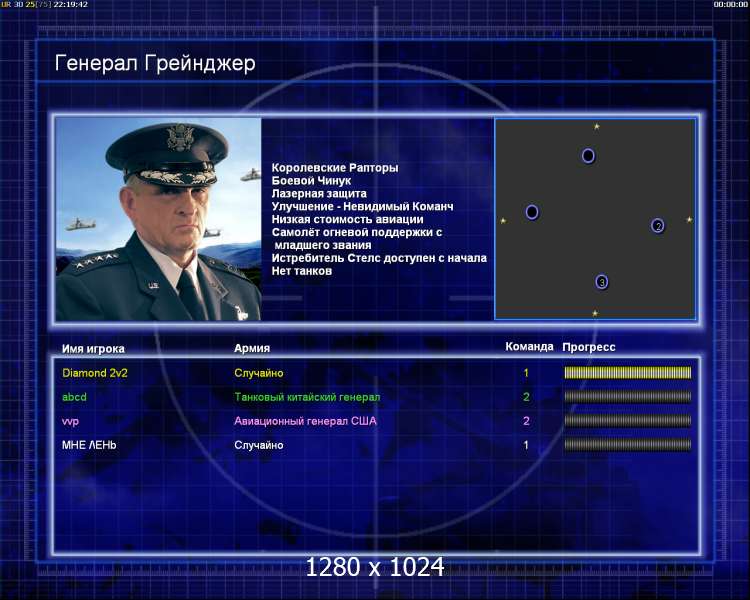The image size is (750, 600).
Task: Click the star at minimap's right edge
Action: tap(689, 220)
